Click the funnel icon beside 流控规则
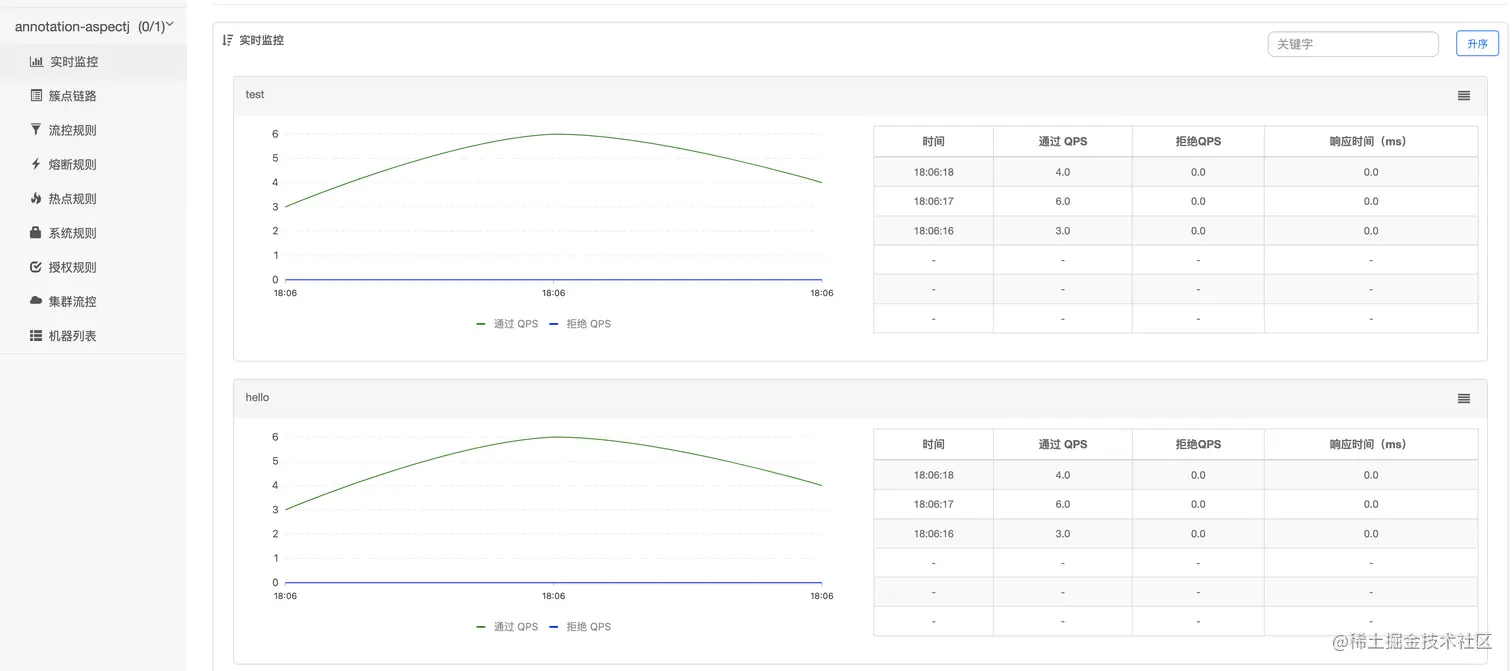The height and width of the screenshot is (671, 1512). 36,130
